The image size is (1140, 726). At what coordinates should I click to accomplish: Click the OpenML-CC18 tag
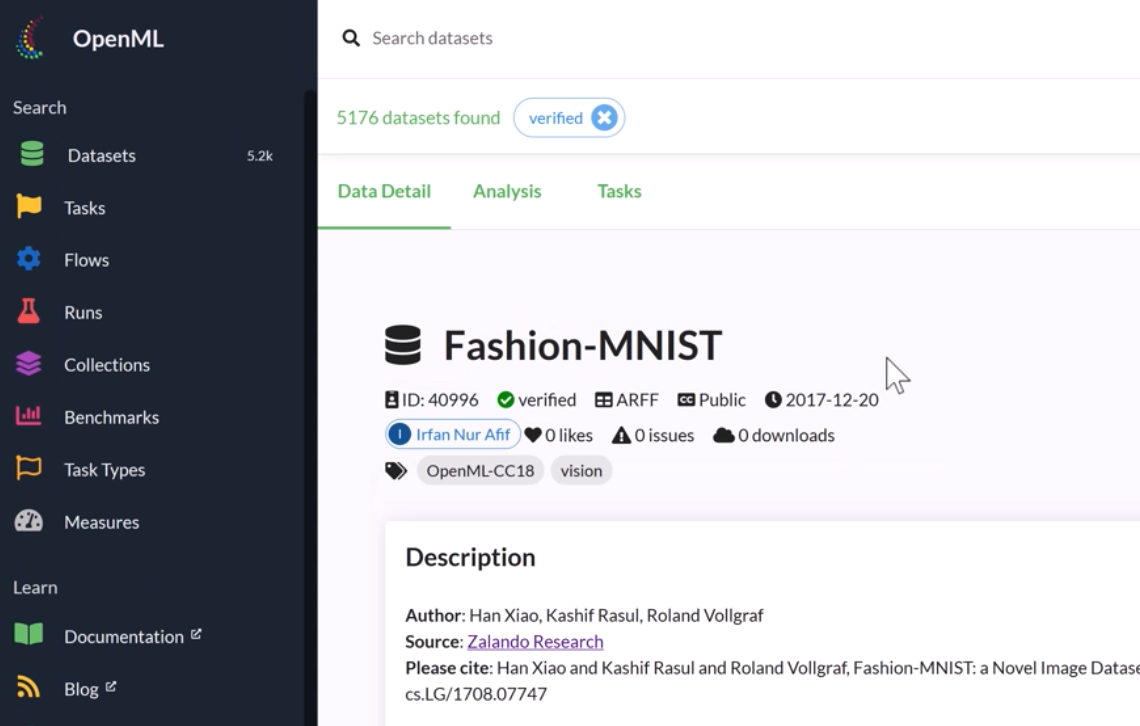(x=480, y=470)
